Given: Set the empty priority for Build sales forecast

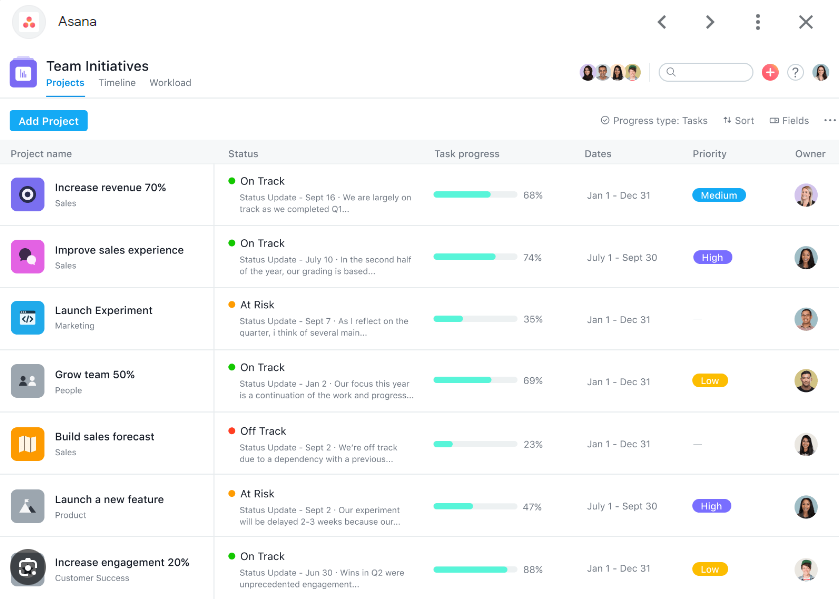Looking at the screenshot, I should (697, 444).
